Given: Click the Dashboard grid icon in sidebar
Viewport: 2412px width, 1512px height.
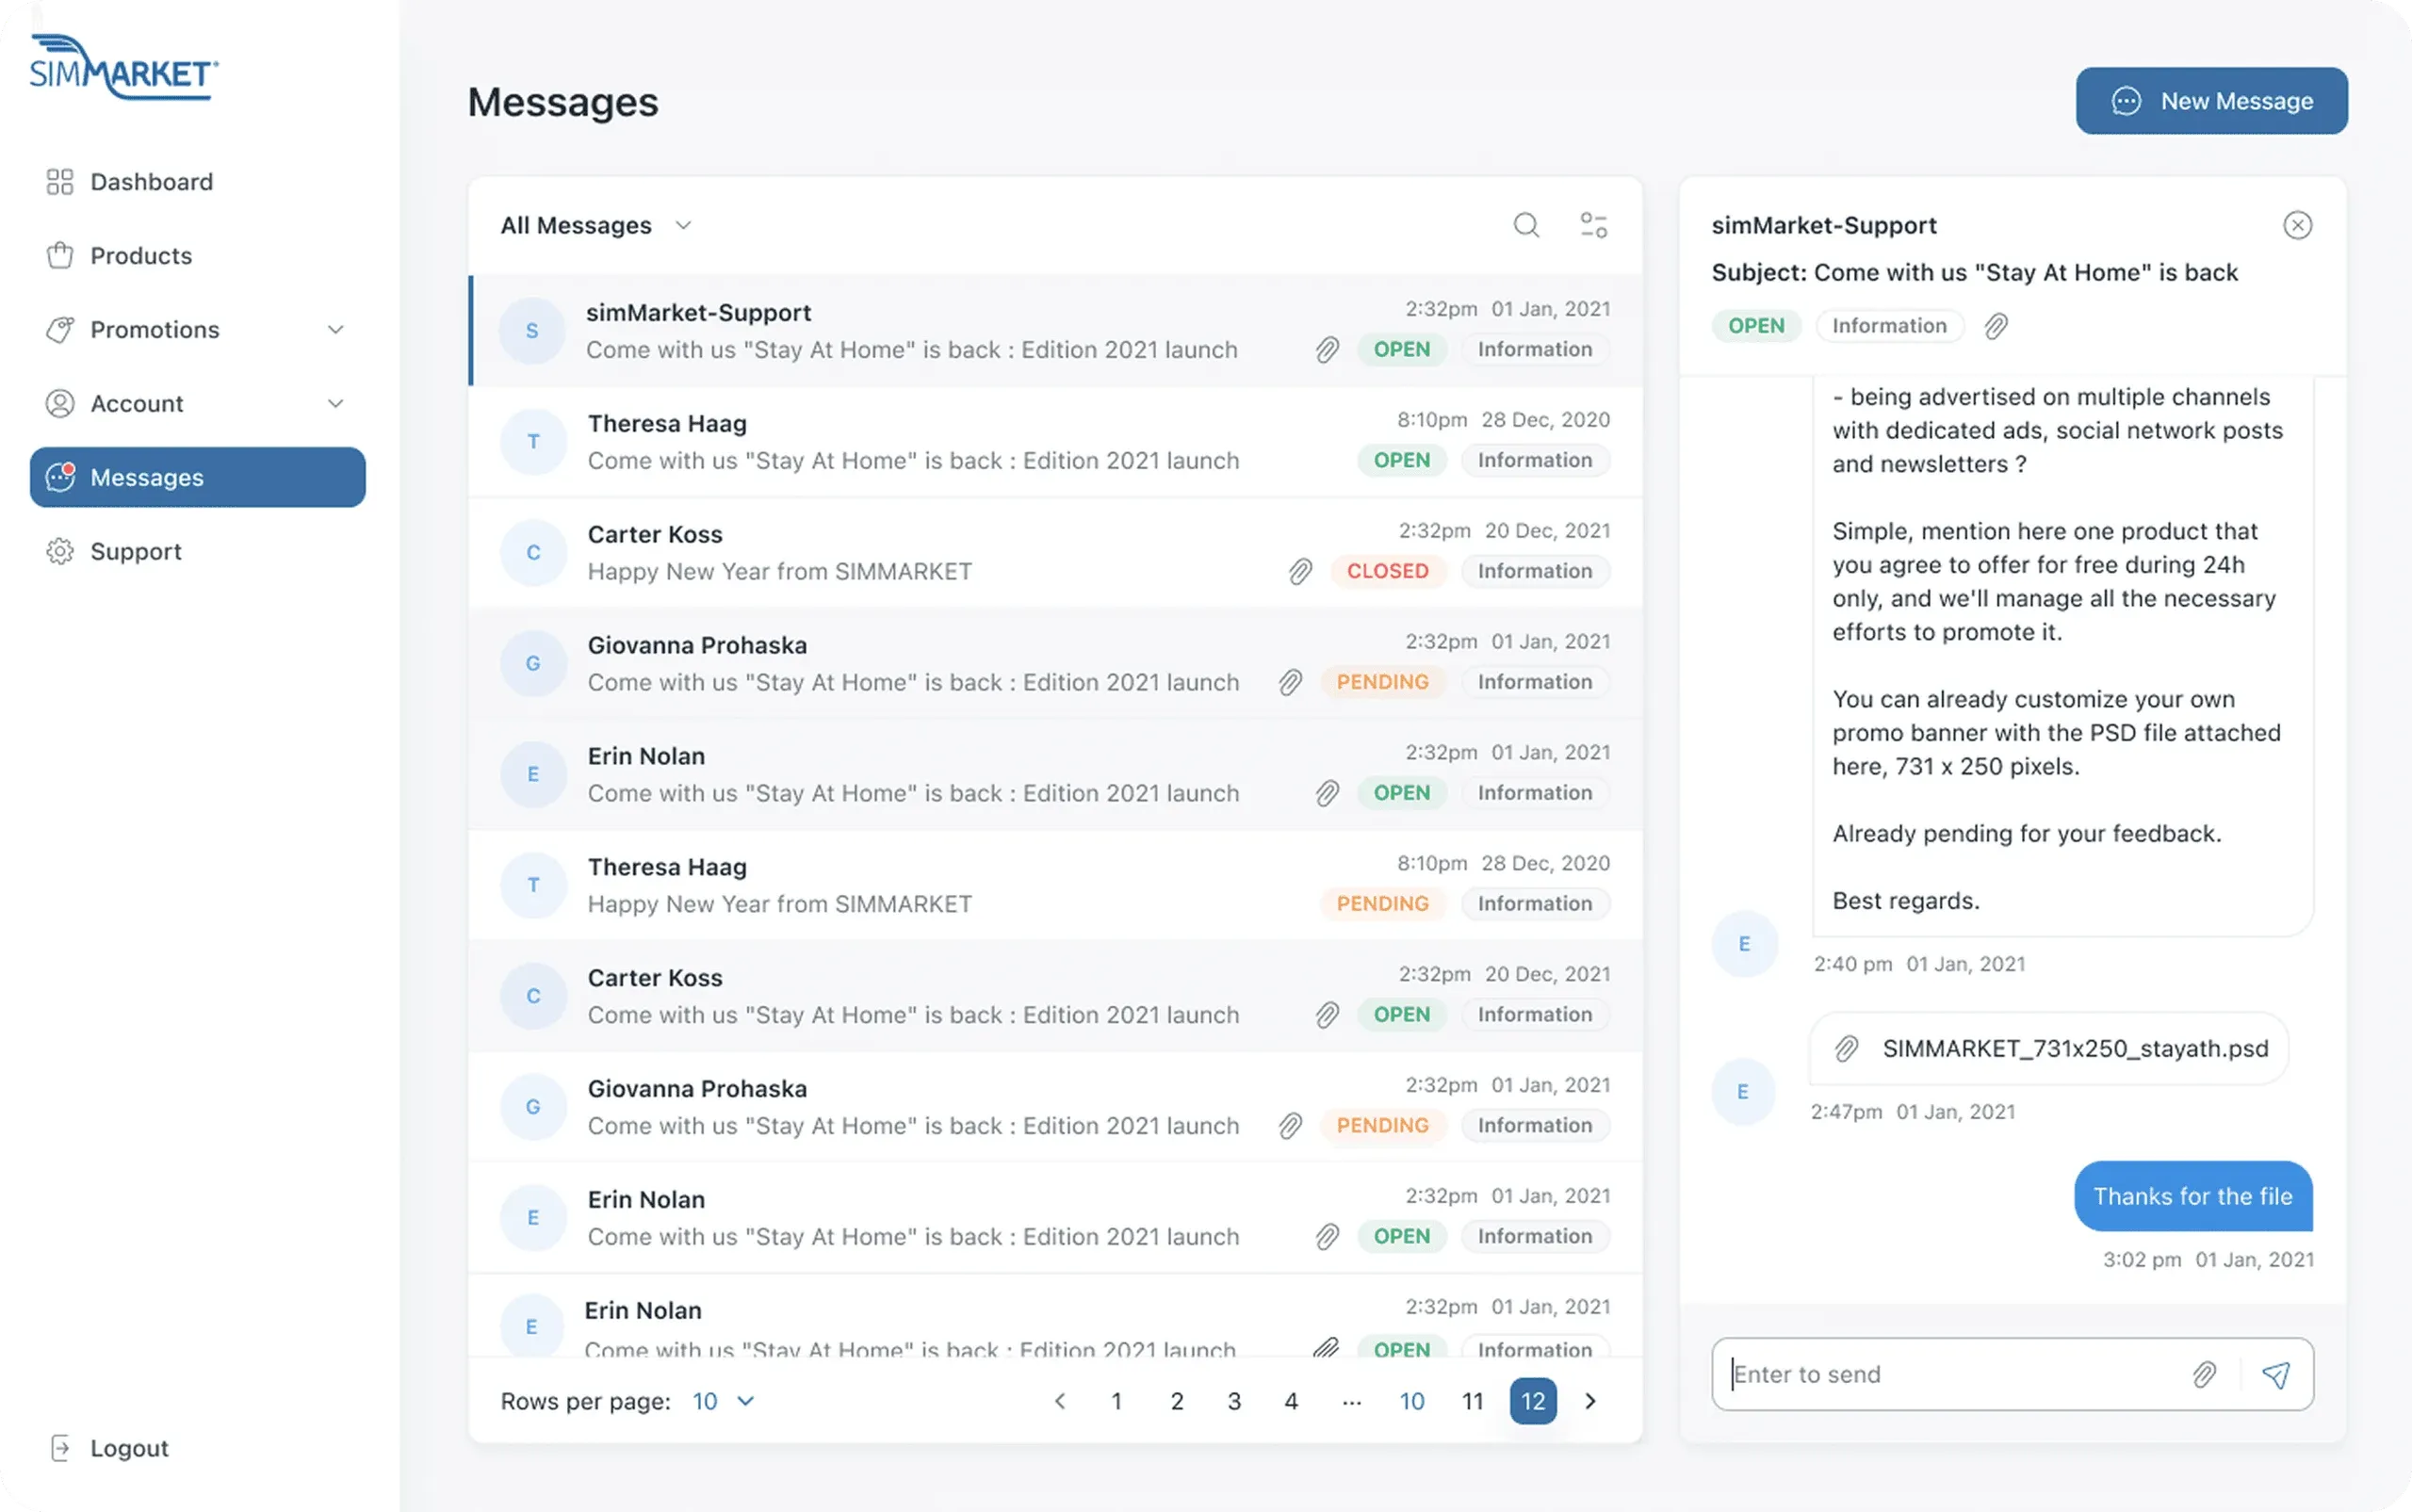Looking at the screenshot, I should (60, 181).
